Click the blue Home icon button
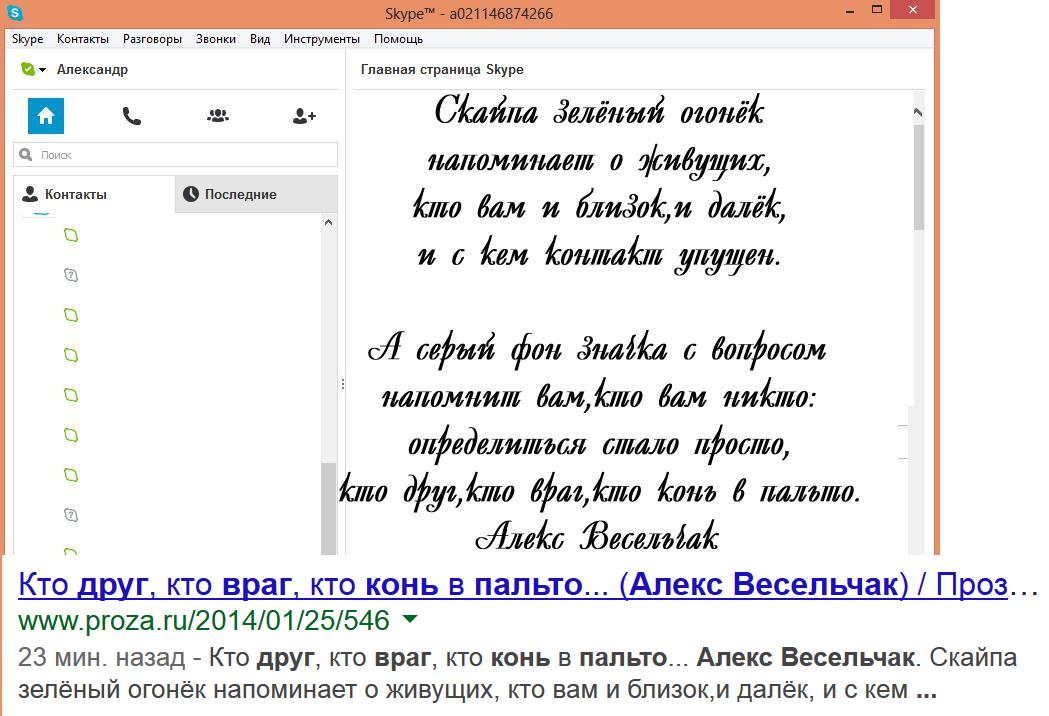 [x=46, y=116]
